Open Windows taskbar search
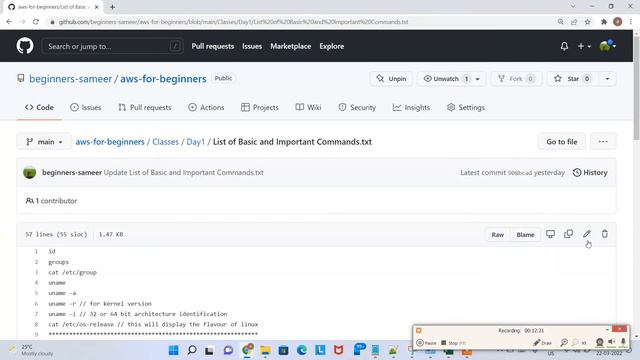Image resolution: width=640 pixels, height=360 pixels. click(192, 350)
